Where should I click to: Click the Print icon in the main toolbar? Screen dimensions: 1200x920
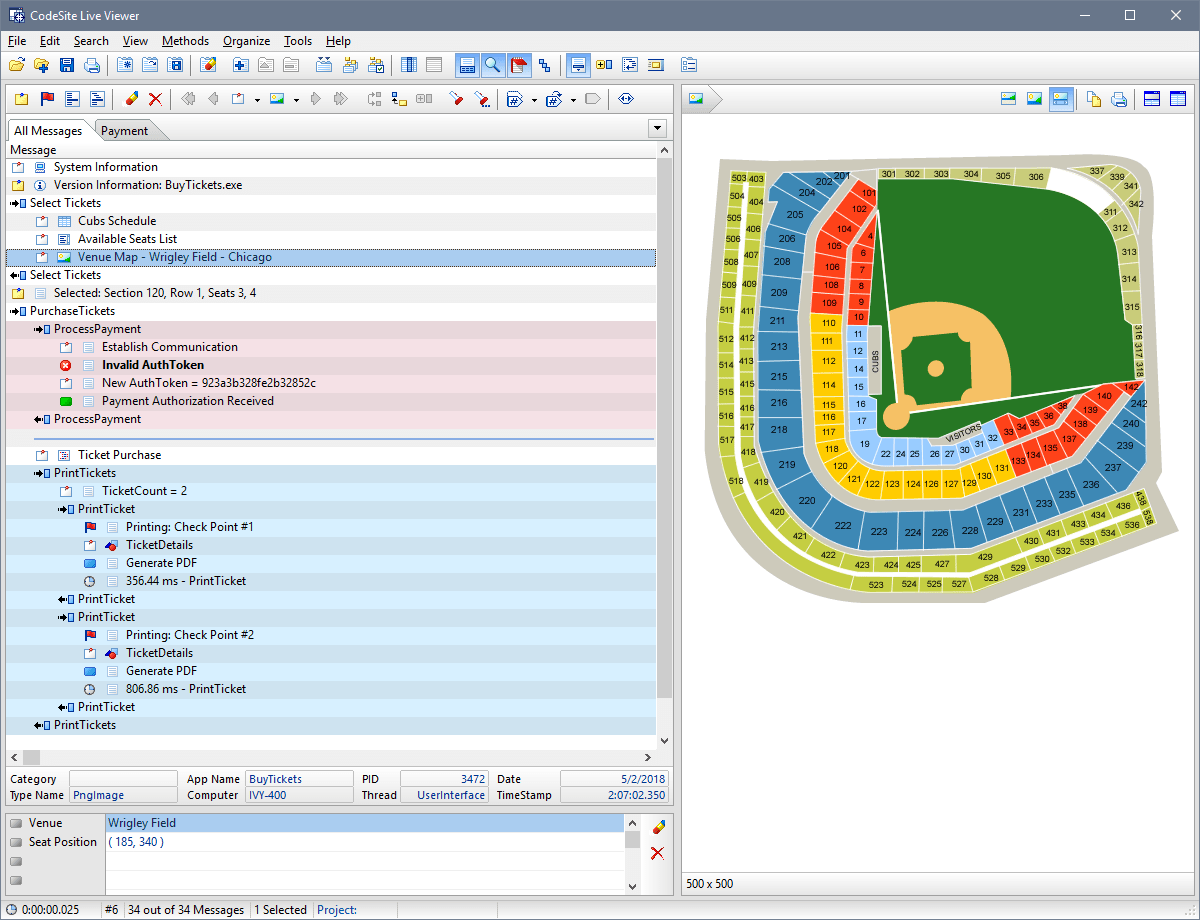(92, 65)
